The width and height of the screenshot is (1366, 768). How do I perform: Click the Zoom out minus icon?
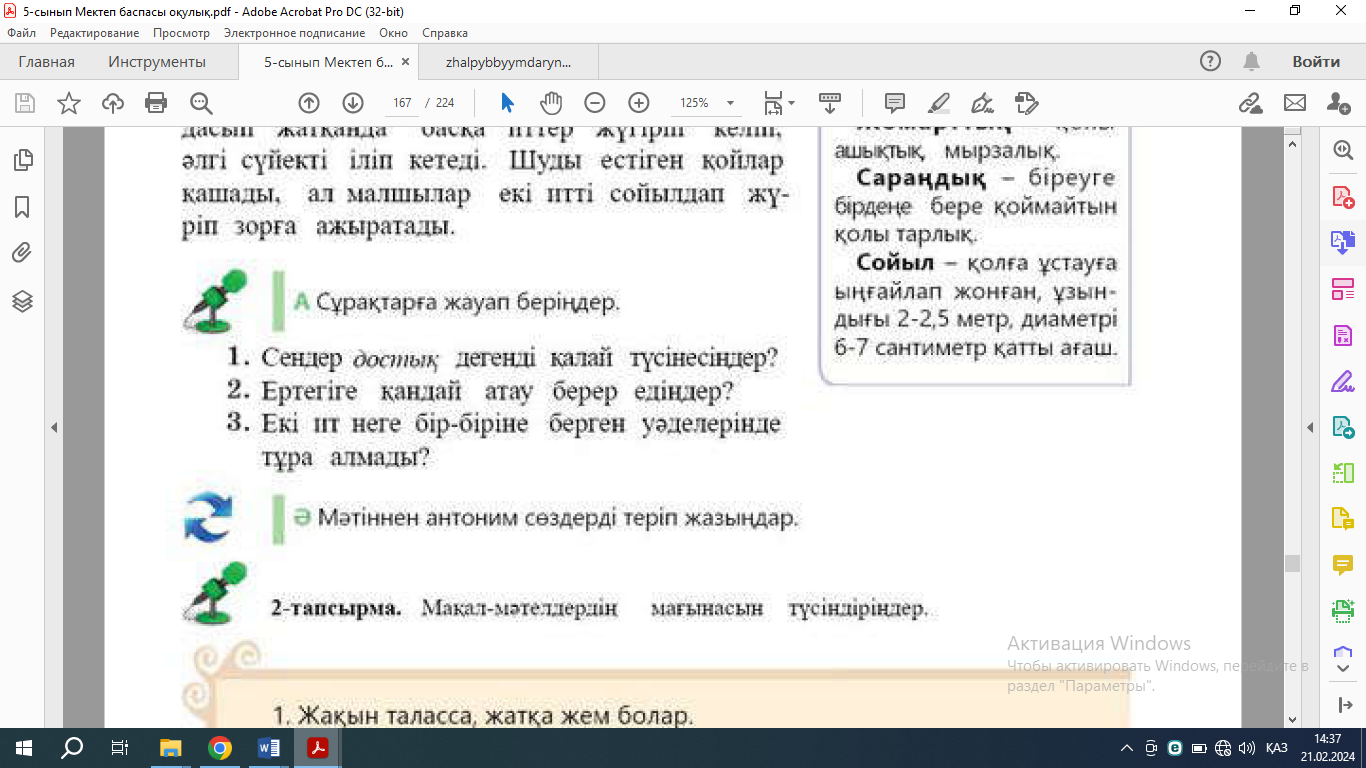[595, 103]
